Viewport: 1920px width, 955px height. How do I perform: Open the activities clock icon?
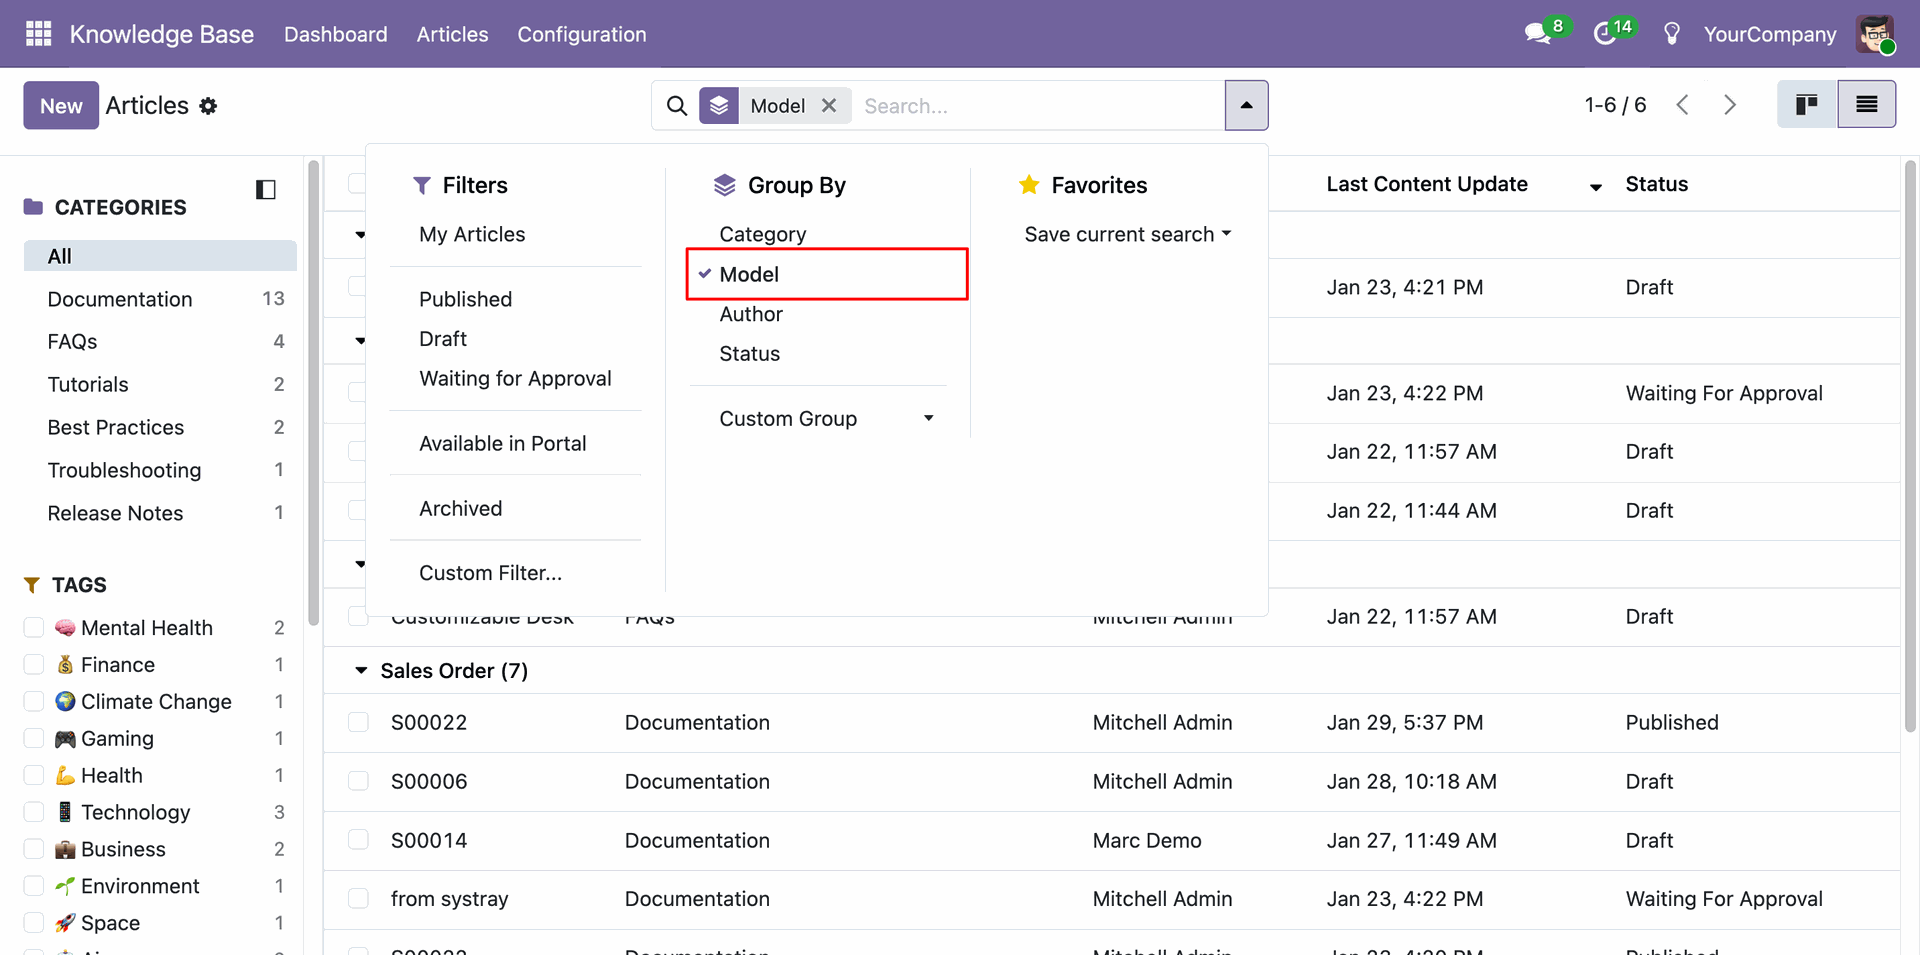[1605, 34]
